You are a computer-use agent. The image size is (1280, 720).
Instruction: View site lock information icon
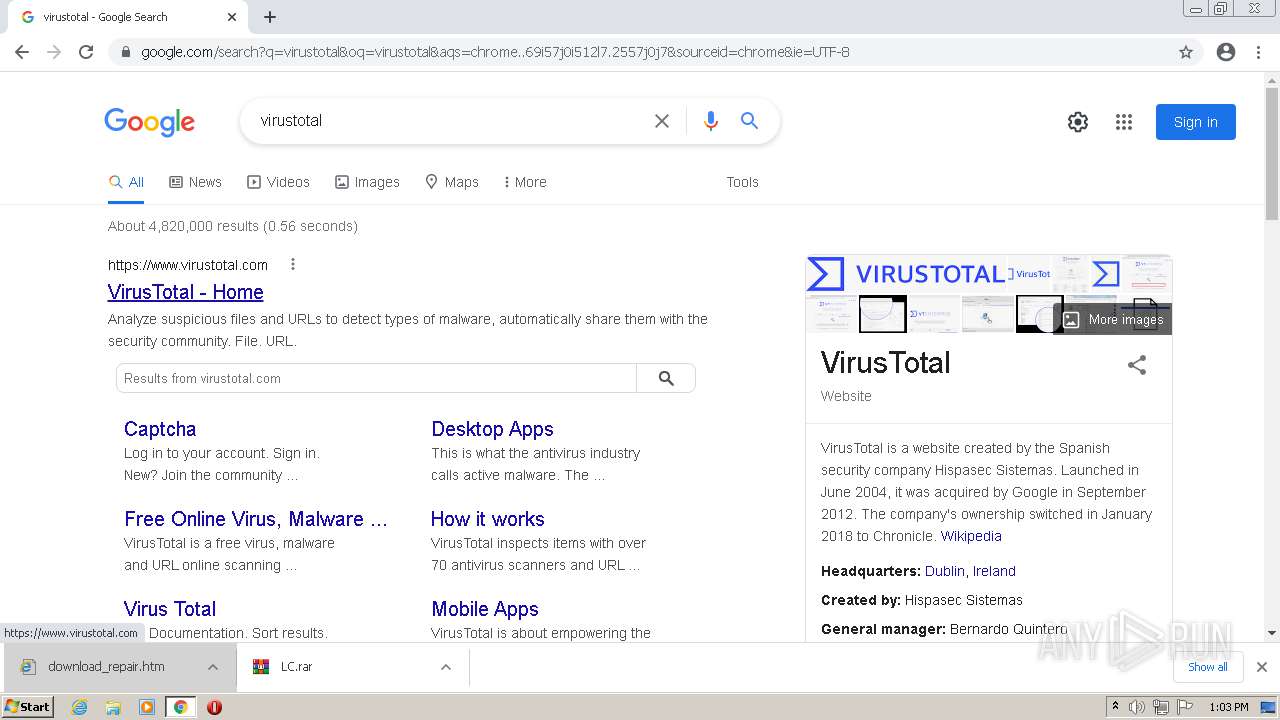click(125, 52)
